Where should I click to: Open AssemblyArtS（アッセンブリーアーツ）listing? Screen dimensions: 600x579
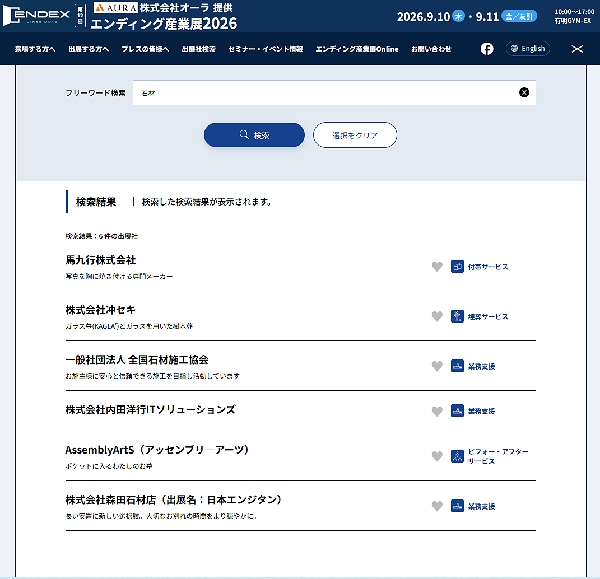(x=157, y=450)
